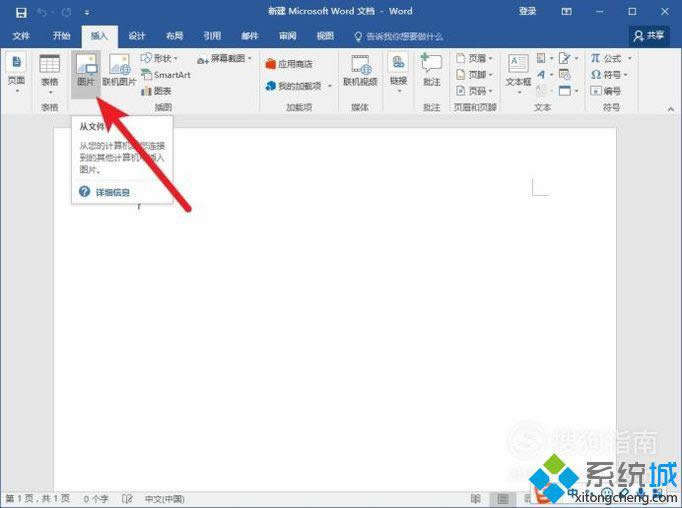Open the 形状 shapes gallery
Screen dimensions: 682x508
(x=159, y=58)
